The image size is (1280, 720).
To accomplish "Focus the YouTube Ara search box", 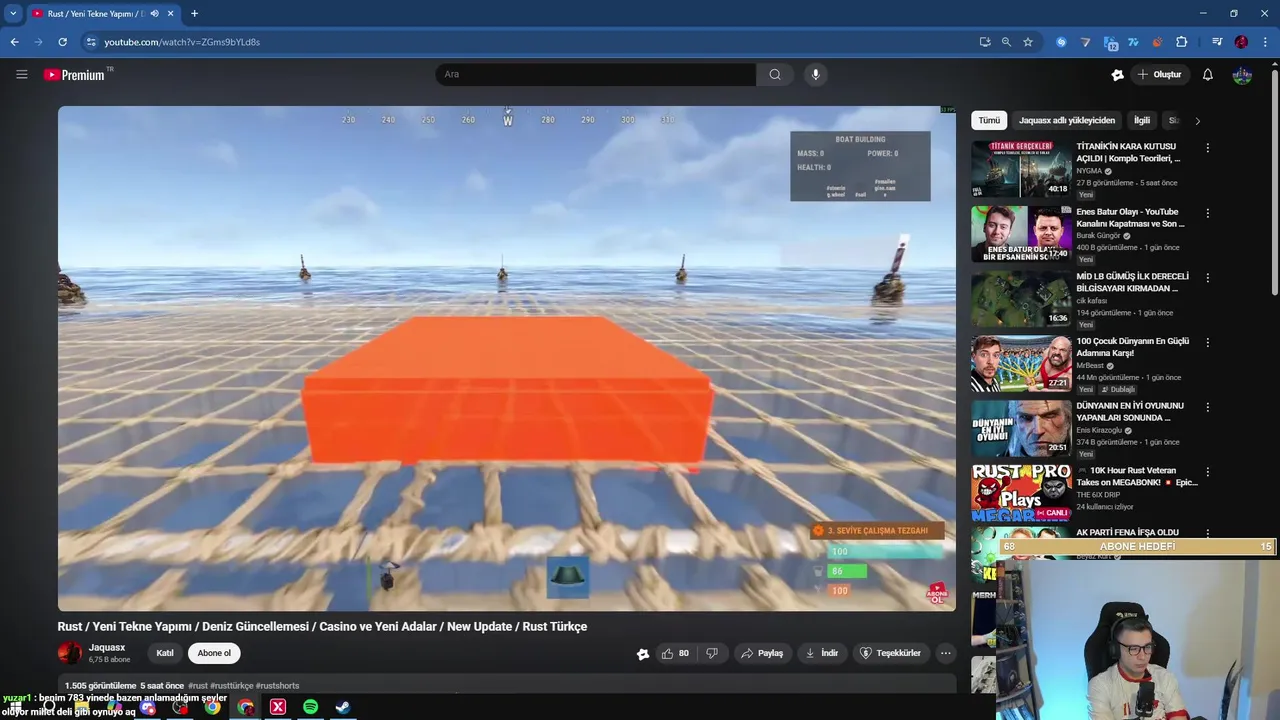I will click(x=596, y=74).
